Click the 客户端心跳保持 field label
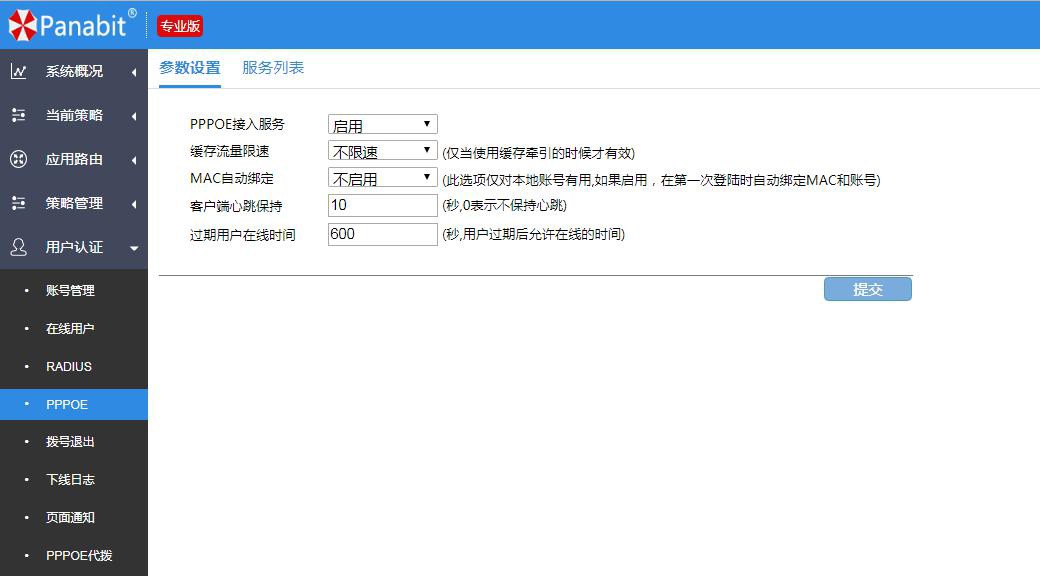 tap(236, 206)
